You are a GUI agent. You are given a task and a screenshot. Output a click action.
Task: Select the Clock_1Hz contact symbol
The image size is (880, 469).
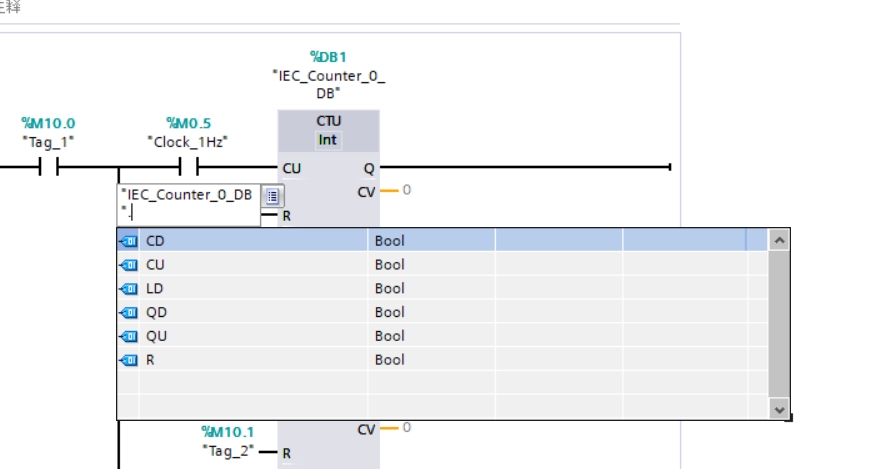click(187, 168)
